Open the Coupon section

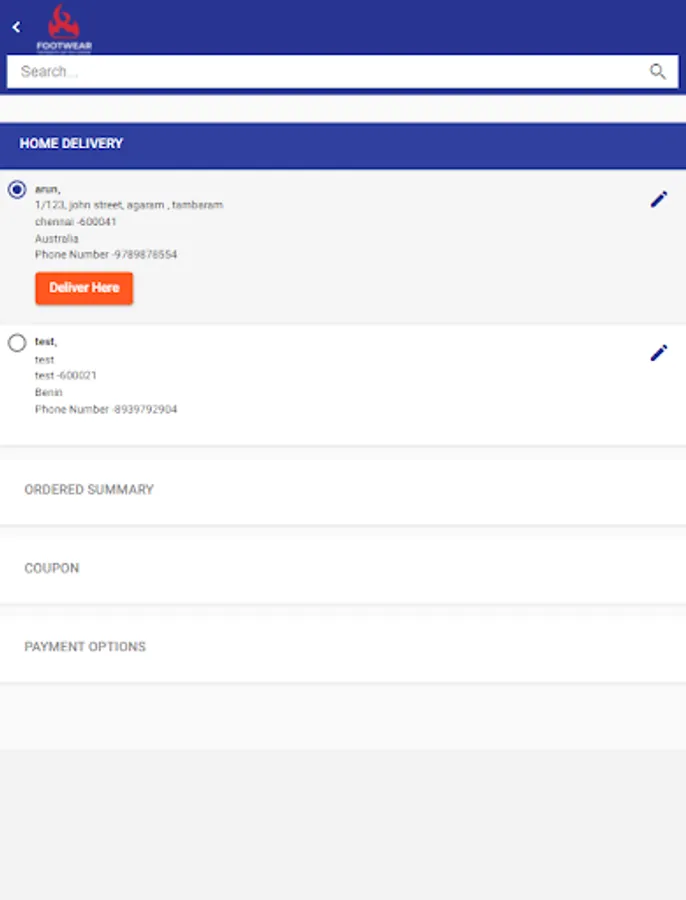[52, 568]
